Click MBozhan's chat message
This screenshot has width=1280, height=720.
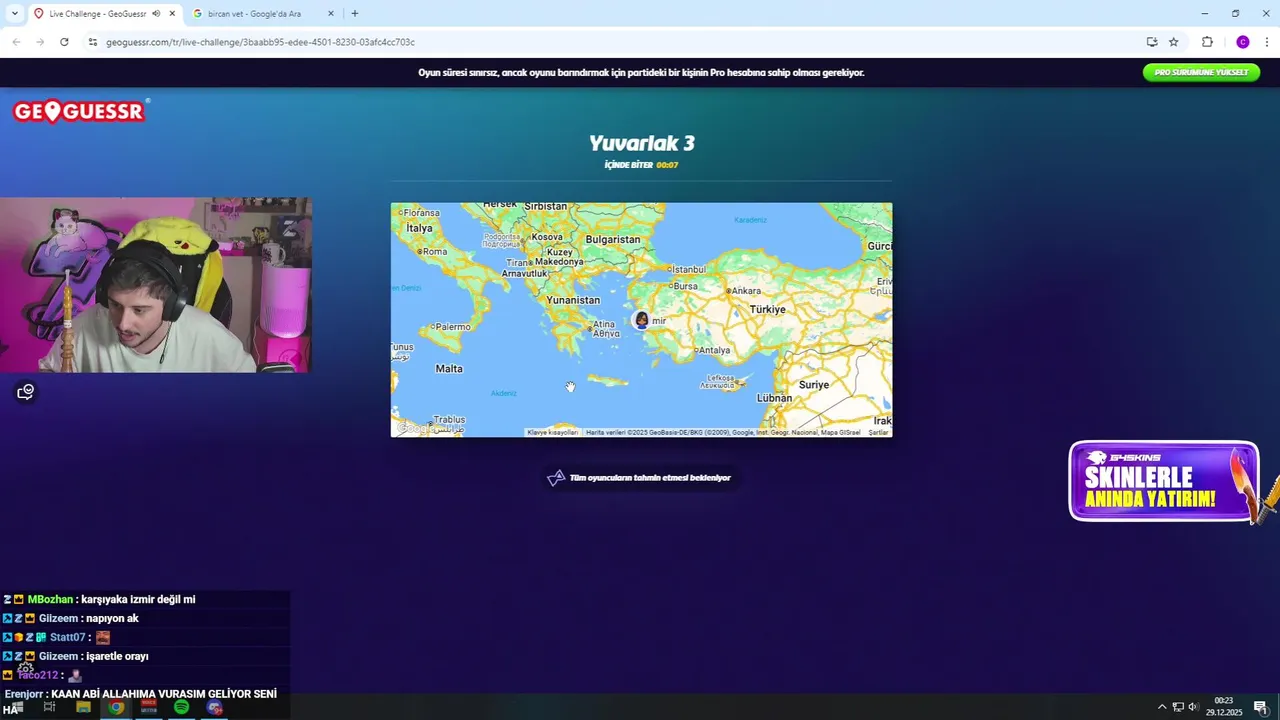tap(99, 600)
